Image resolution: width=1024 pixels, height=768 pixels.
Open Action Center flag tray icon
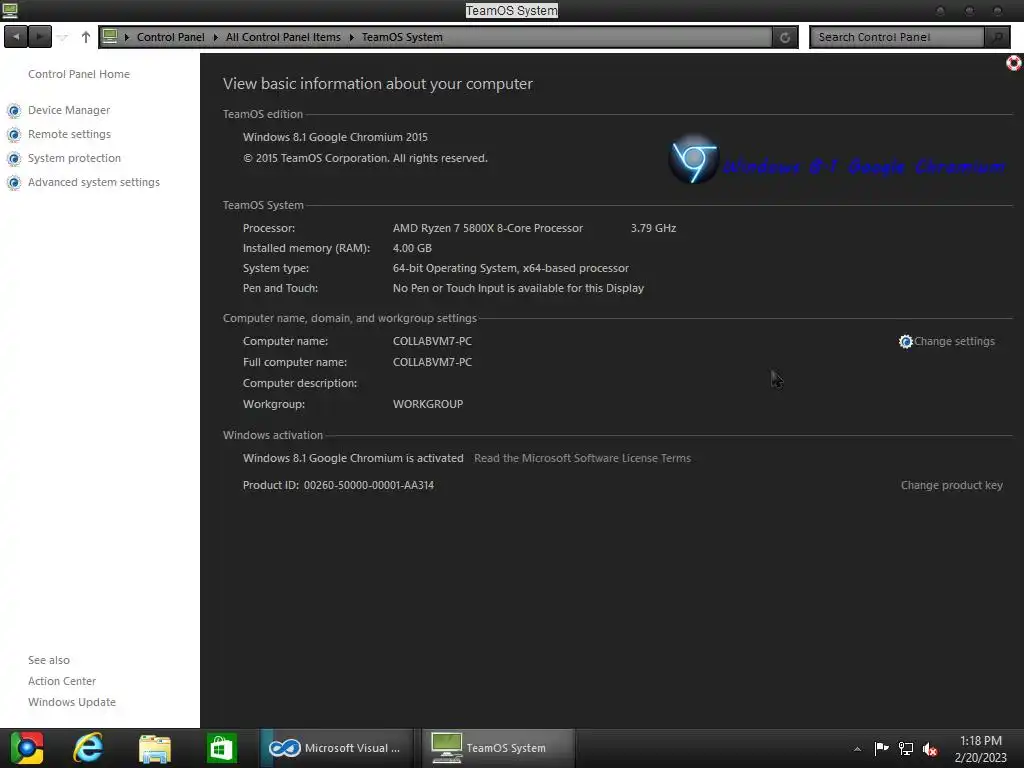881,748
